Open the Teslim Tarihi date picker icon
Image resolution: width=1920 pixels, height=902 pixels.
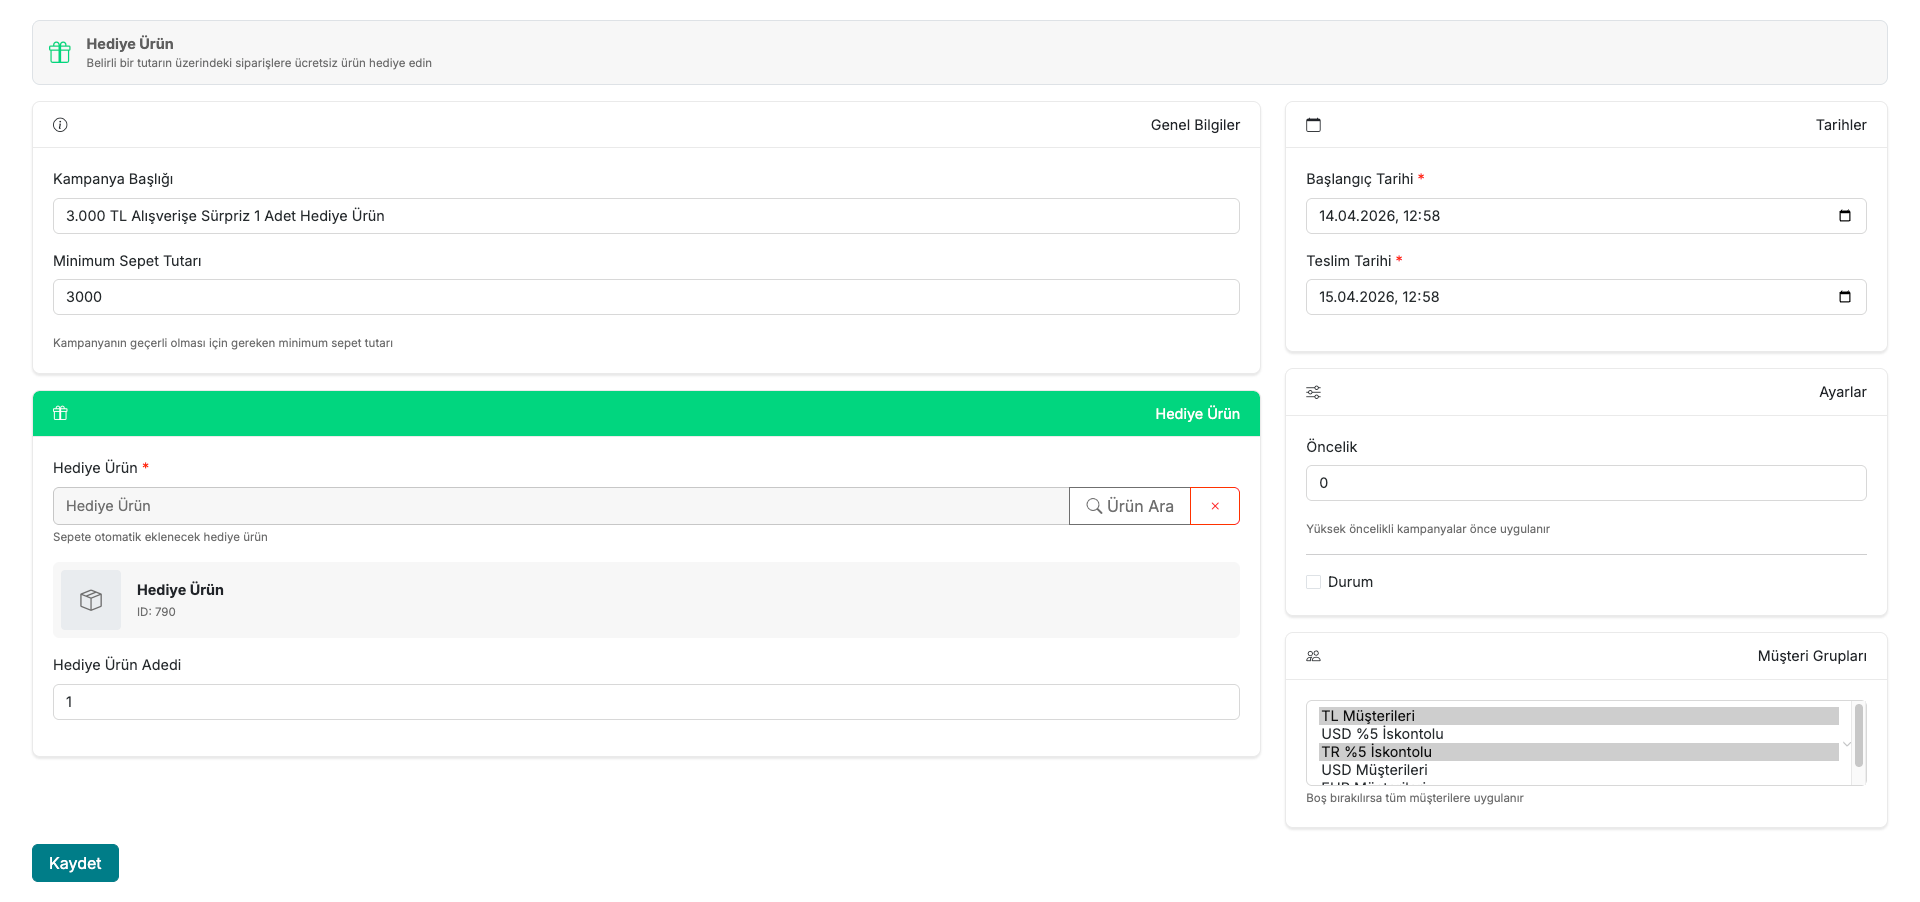(1844, 297)
